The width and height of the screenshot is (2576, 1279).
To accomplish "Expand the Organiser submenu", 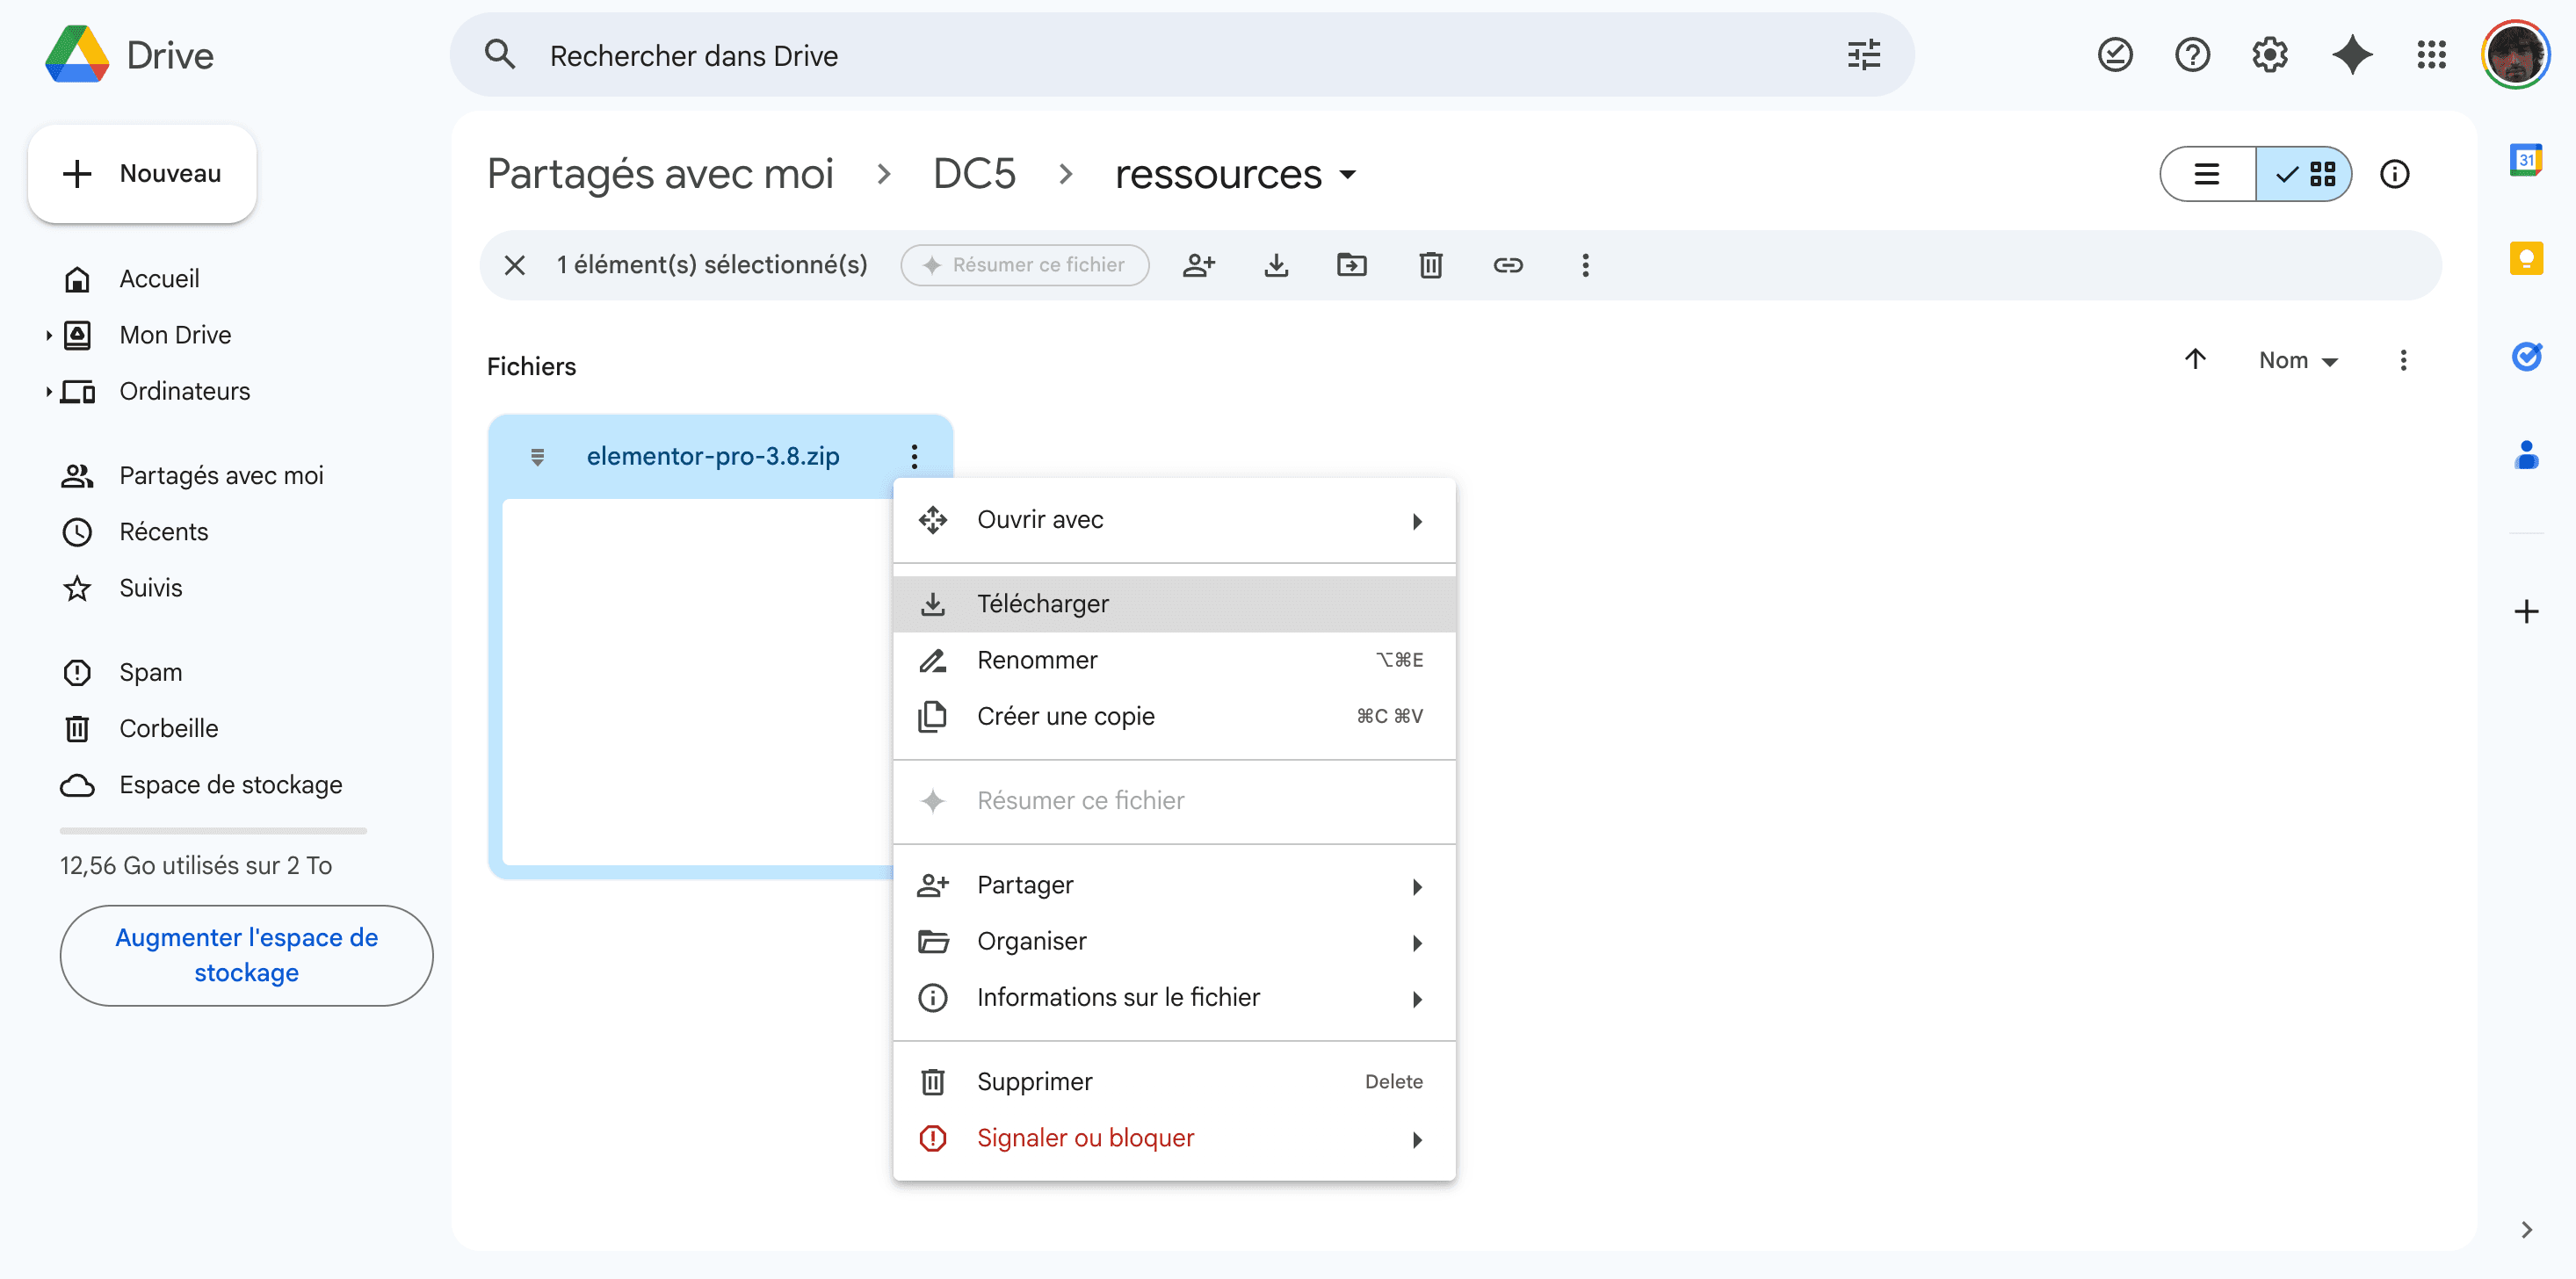I will click(1174, 941).
